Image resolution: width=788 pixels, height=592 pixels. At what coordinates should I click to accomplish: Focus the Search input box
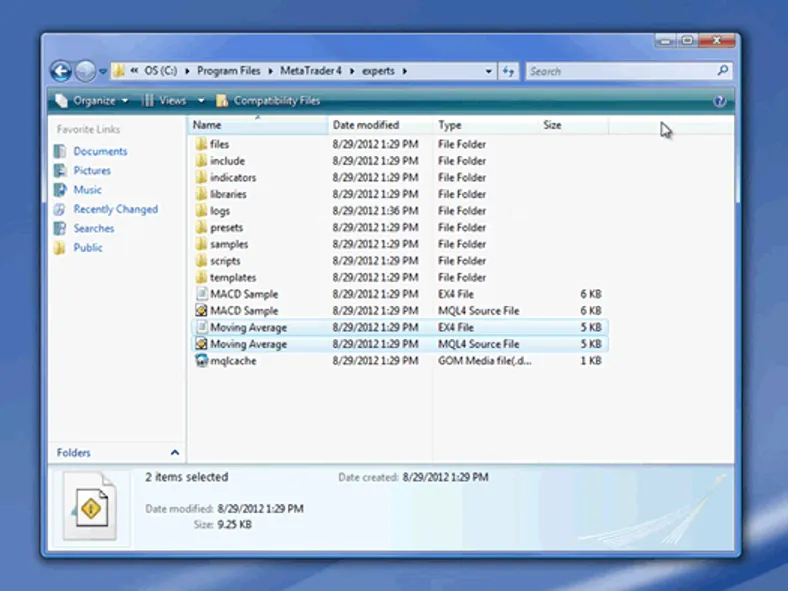point(621,71)
